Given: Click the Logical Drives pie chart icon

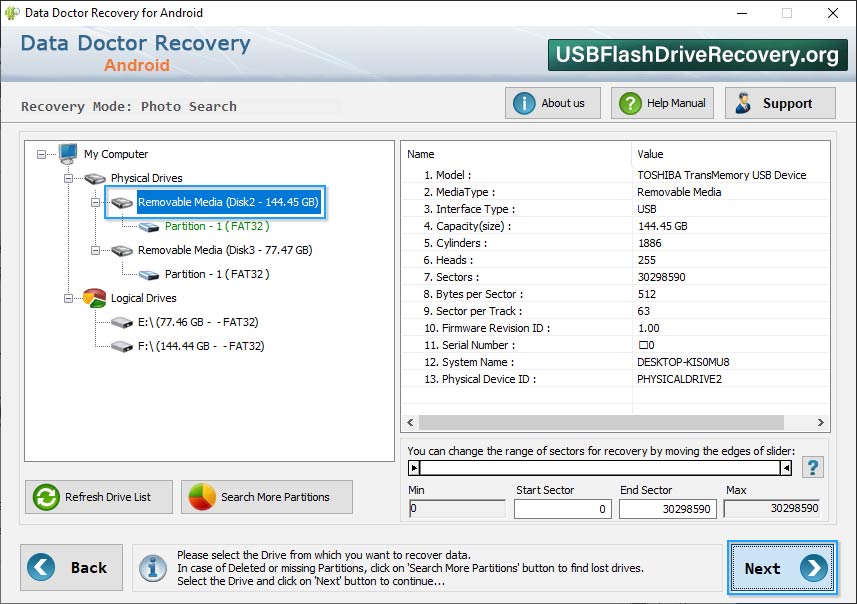Looking at the screenshot, I should [x=95, y=298].
